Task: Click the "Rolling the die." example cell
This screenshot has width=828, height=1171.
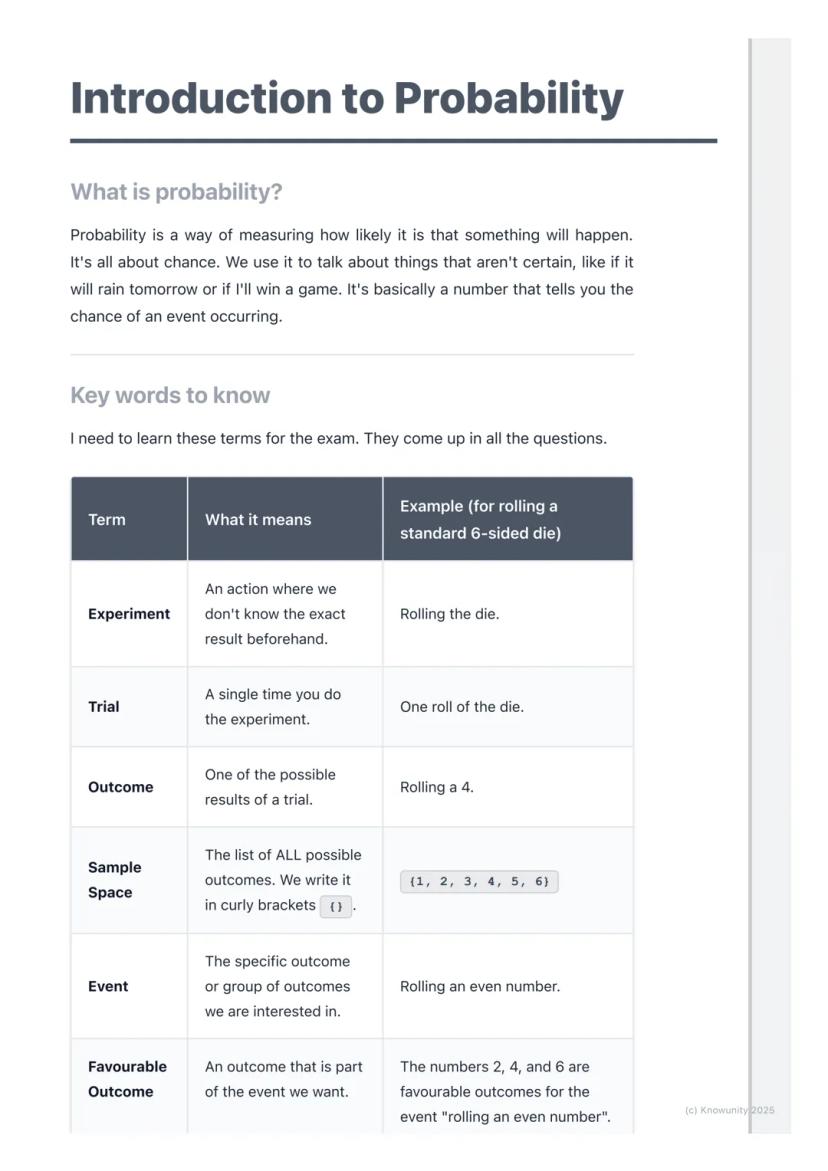Action: click(450, 614)
